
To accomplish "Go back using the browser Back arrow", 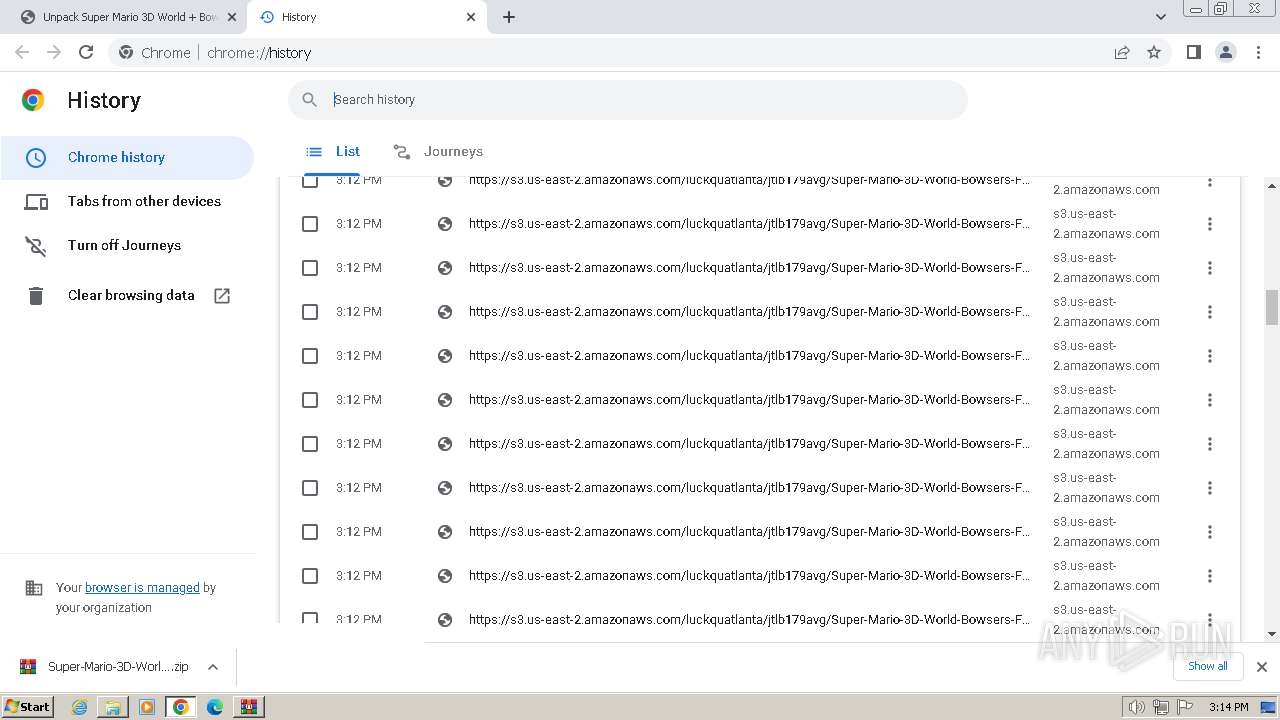I will coord(22,53).
